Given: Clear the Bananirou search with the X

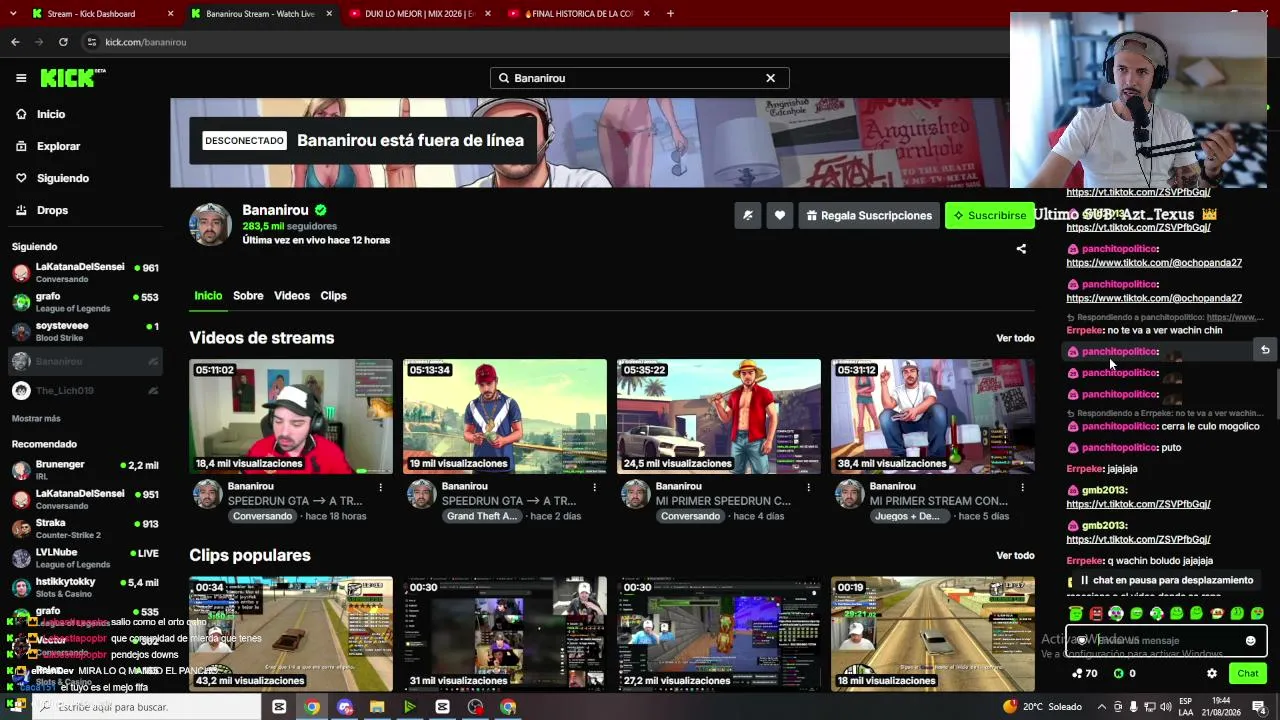Looking at the screenshot, I should [770, 78].
